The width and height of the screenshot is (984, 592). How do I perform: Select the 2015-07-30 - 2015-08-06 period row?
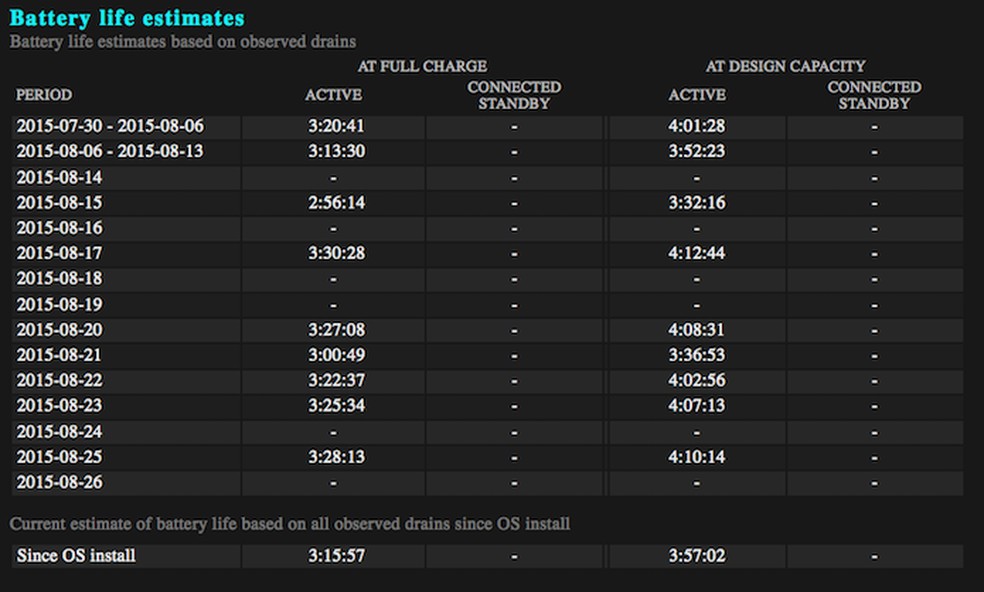pyautogui.click(x=110, y=126)
